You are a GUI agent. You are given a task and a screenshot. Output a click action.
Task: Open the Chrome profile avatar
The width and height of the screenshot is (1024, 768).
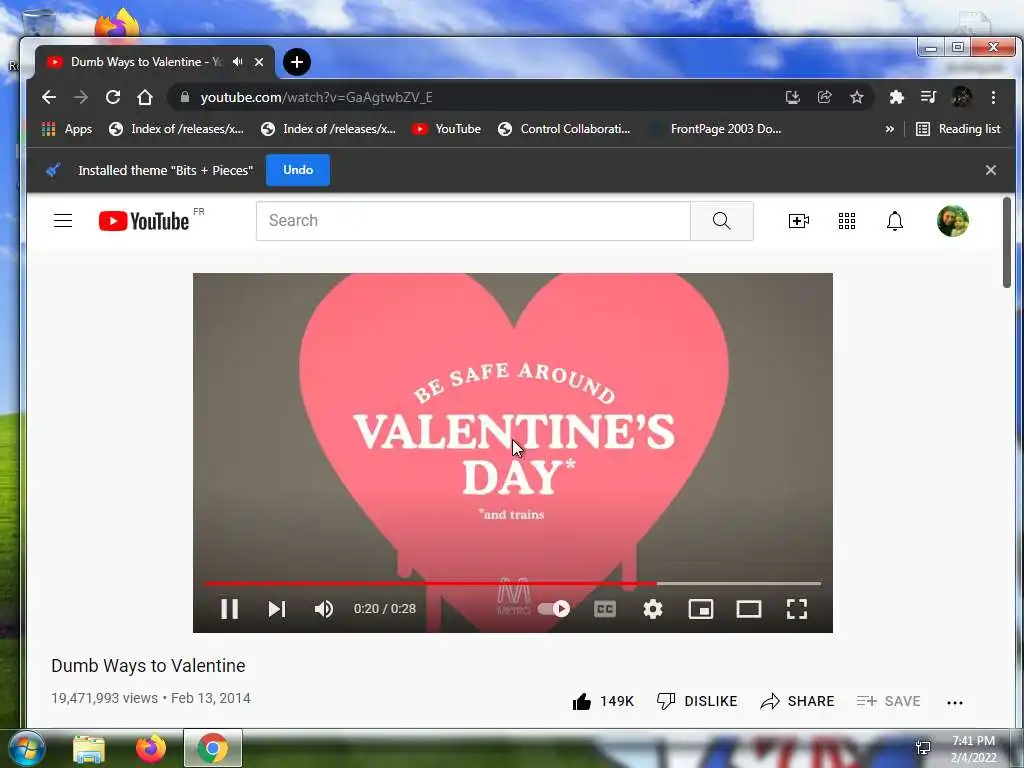click(961, 97)
